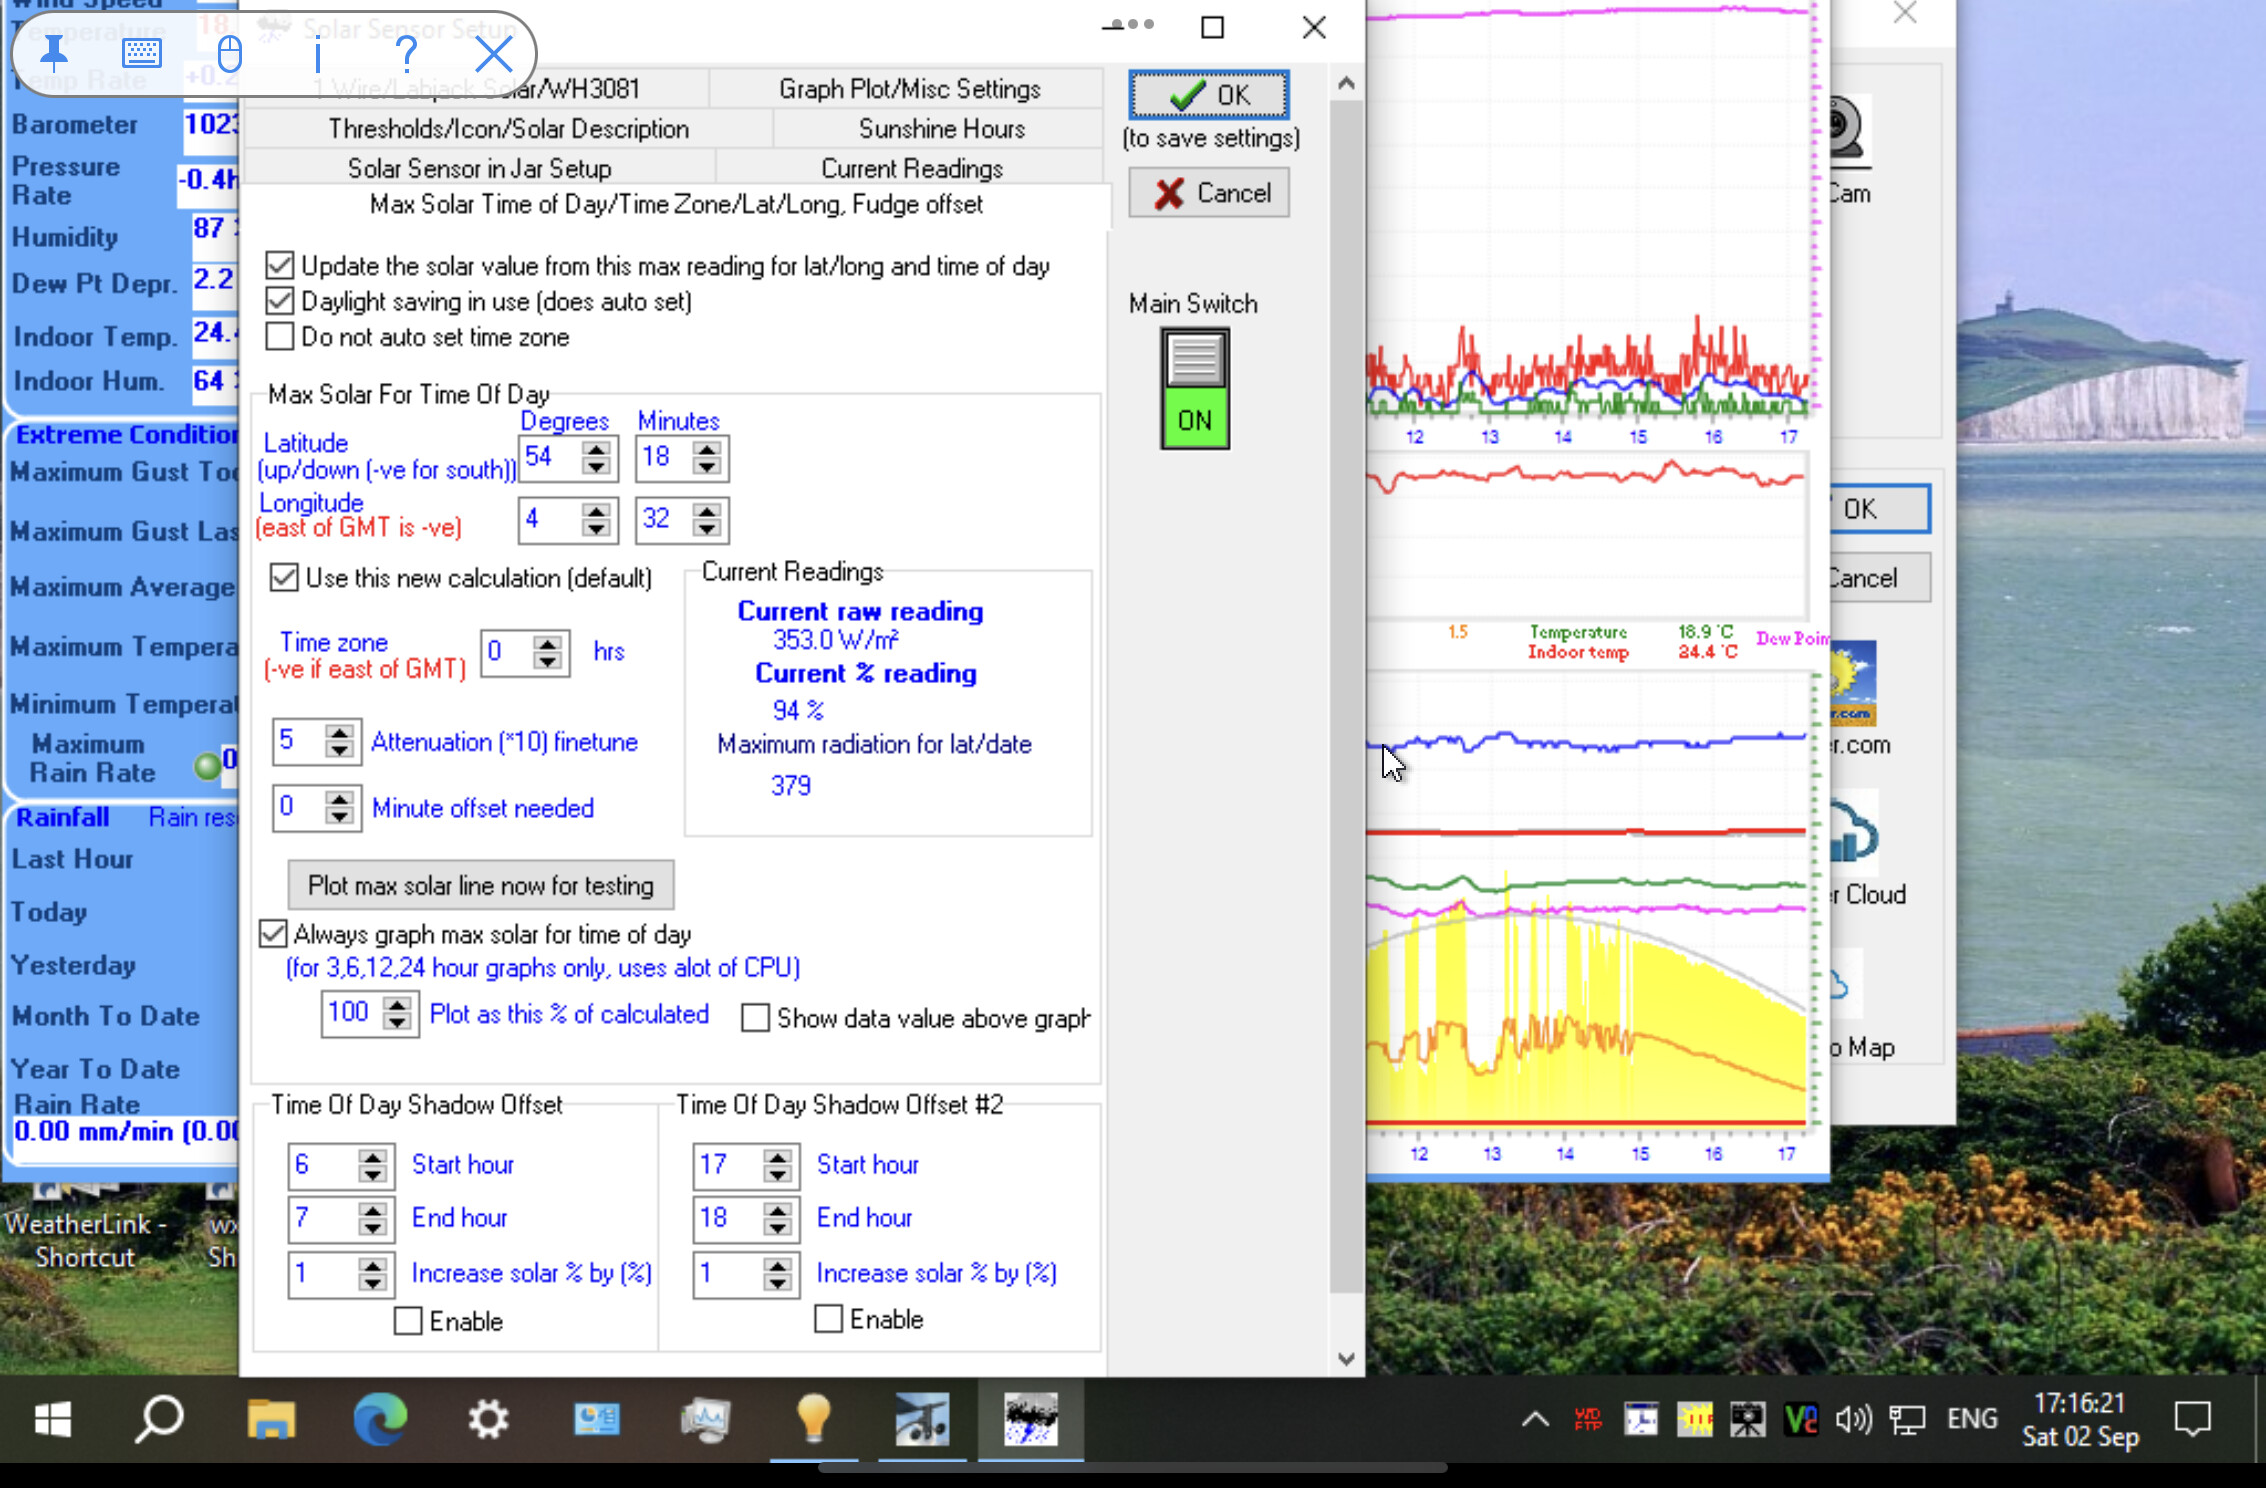Screen dimensions: 2266x1488
Task: Increase Longitude degrees spinner
Action: coord(596,511)
